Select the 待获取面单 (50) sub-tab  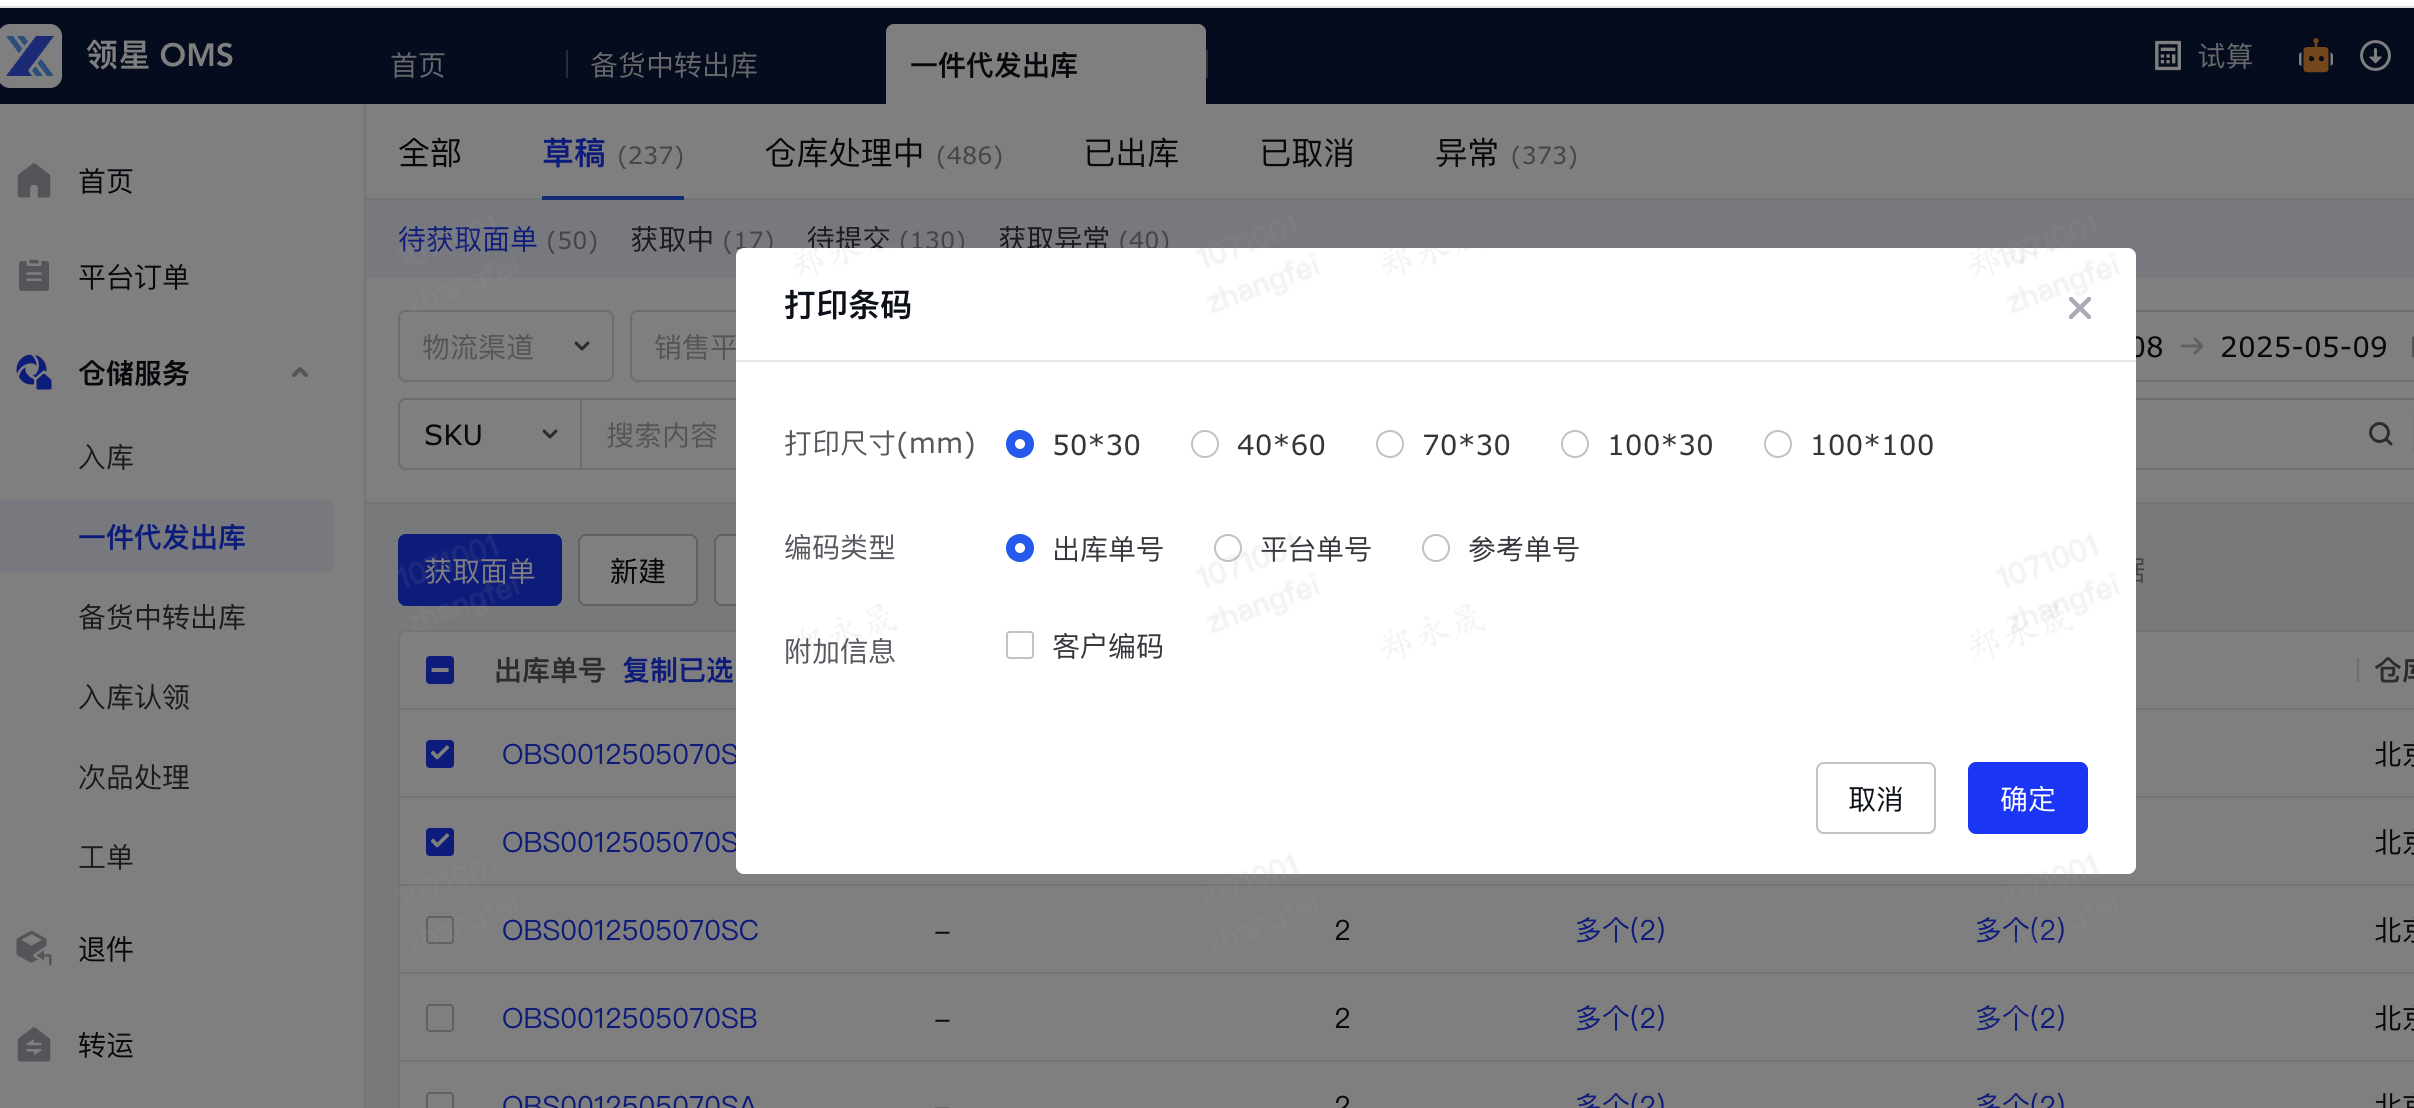pos(498,239)
